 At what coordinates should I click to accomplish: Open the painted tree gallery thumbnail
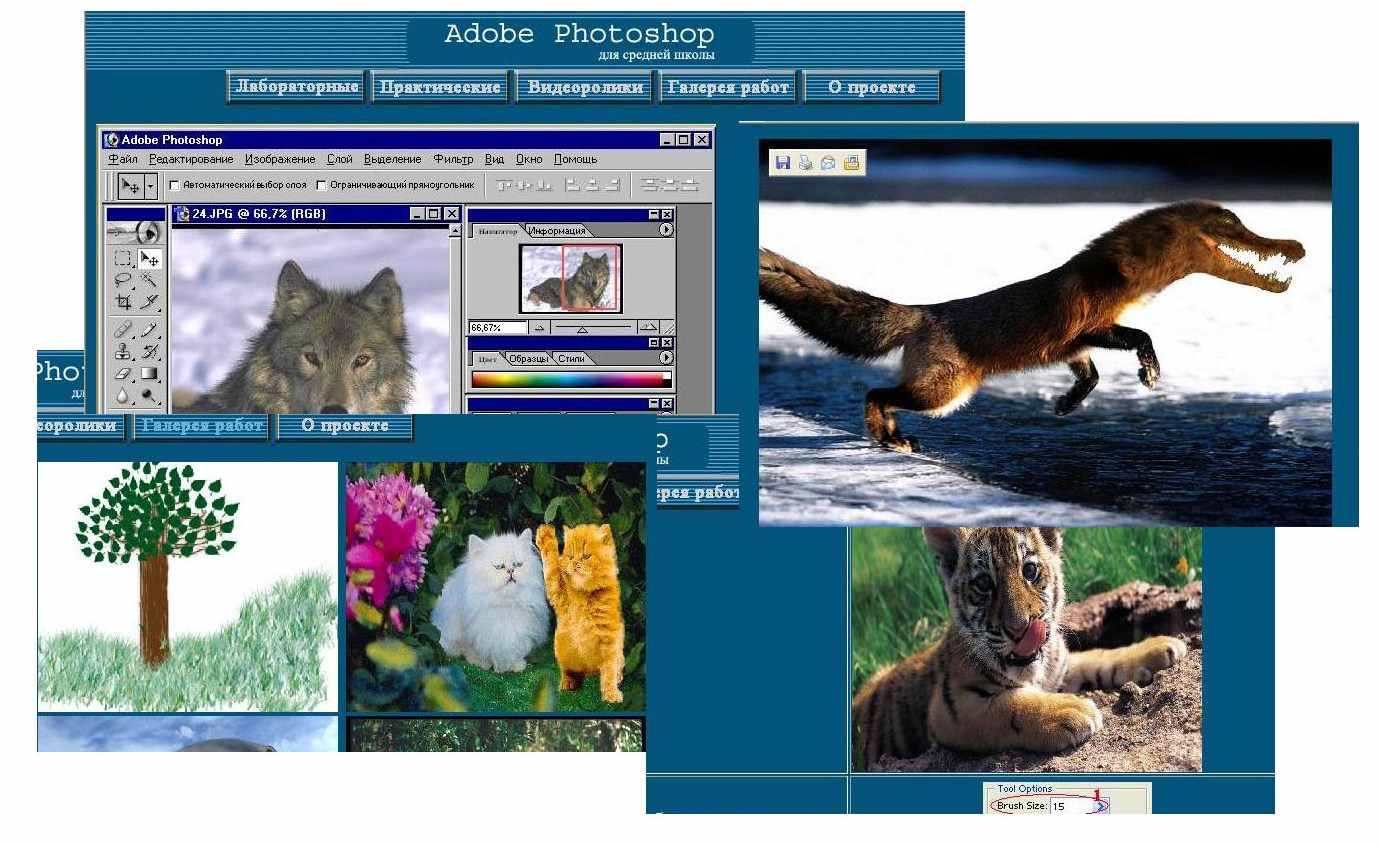(188, 586)
